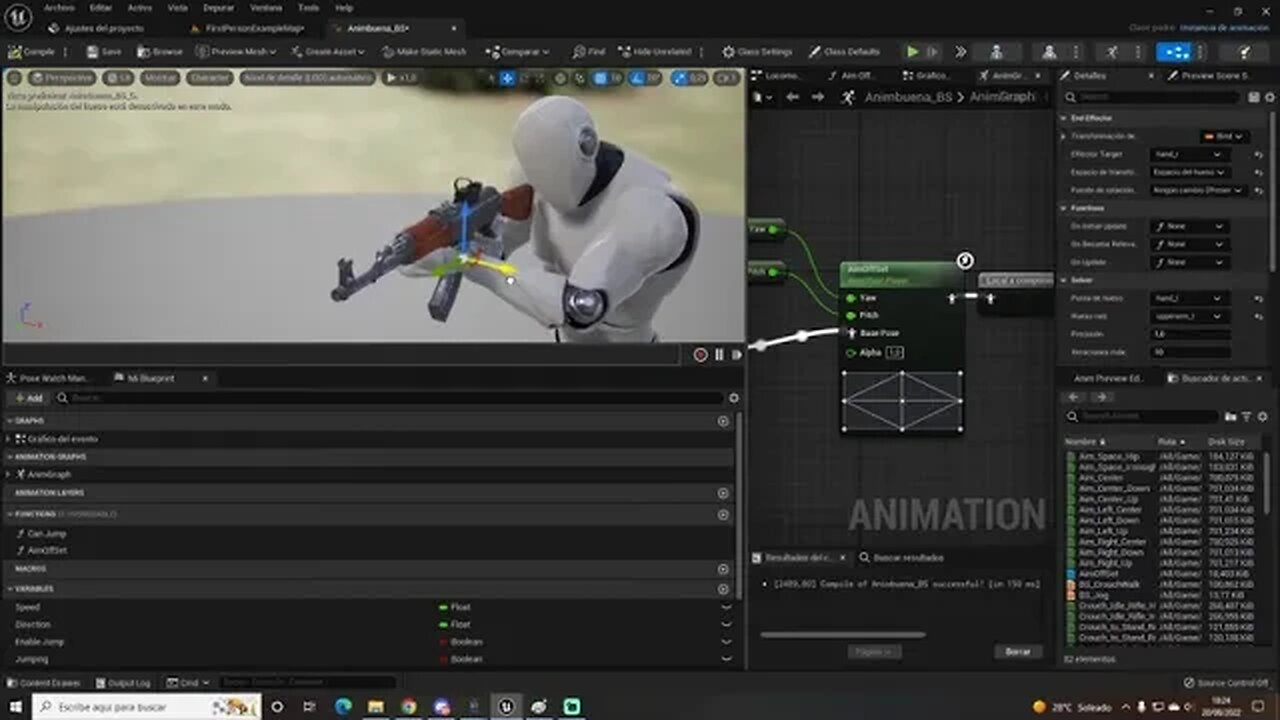Image resolution: width=1280 pixels, height=720 pixels.
Task: Click the record button under viewport
Action: click(700, 355)
